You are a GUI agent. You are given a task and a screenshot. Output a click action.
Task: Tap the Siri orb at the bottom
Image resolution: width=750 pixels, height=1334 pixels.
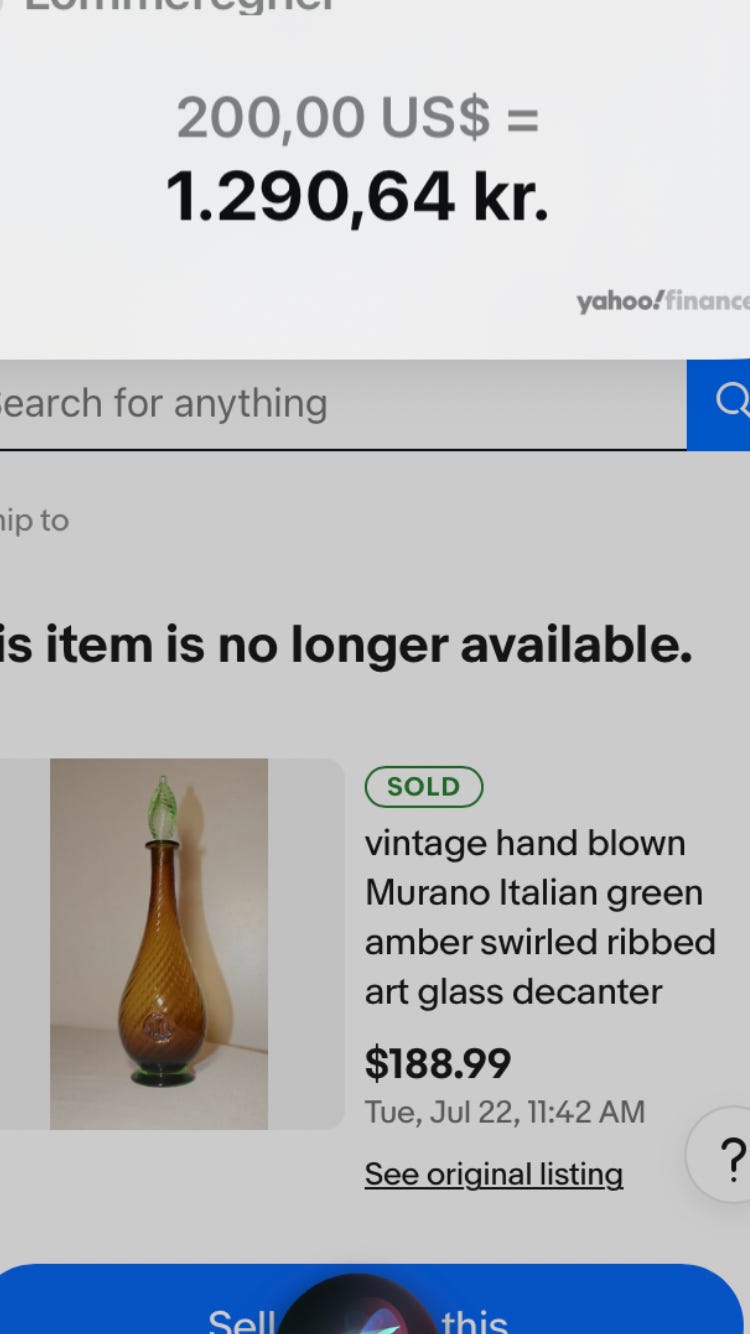pos(355,1308)
